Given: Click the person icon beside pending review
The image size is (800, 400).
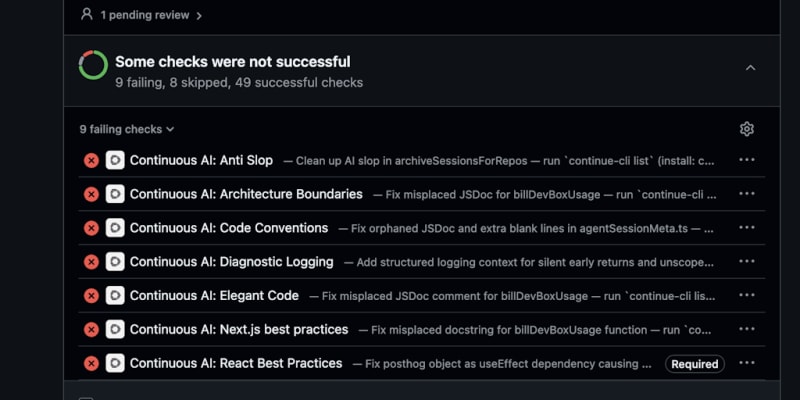Looking at the screenshot, I should tap(87, 15).
